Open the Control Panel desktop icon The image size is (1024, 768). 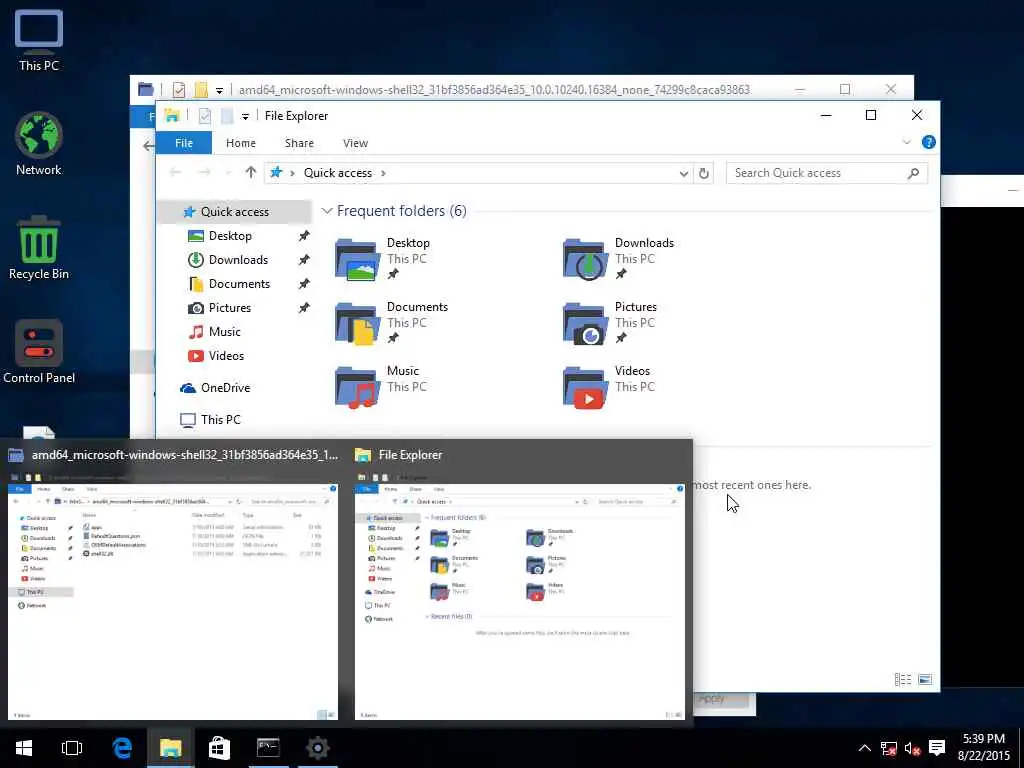click(39, 351)
